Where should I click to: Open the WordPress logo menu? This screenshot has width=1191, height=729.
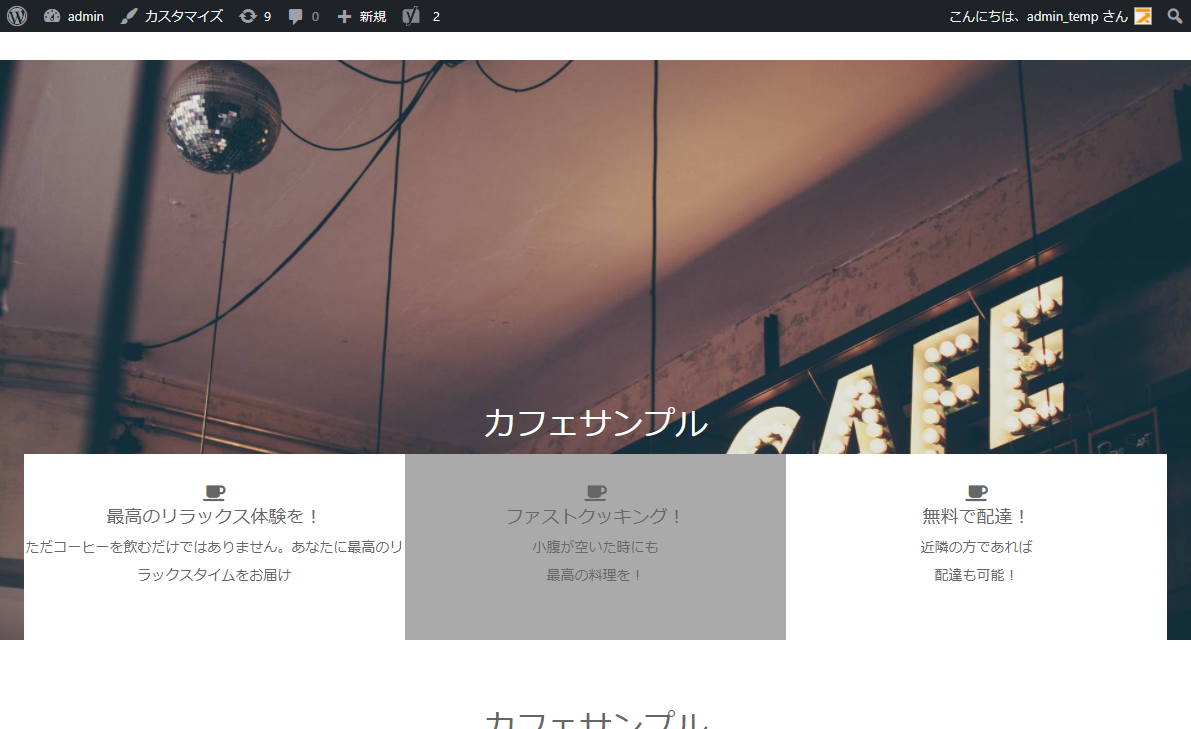coord(16,16)
